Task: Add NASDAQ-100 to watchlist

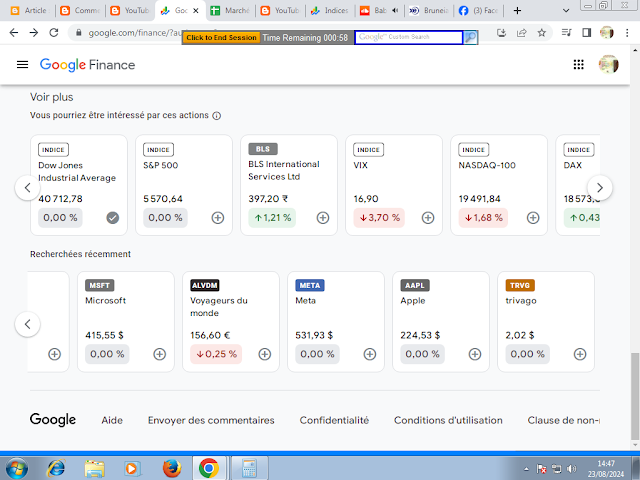Action: point(533,218)
